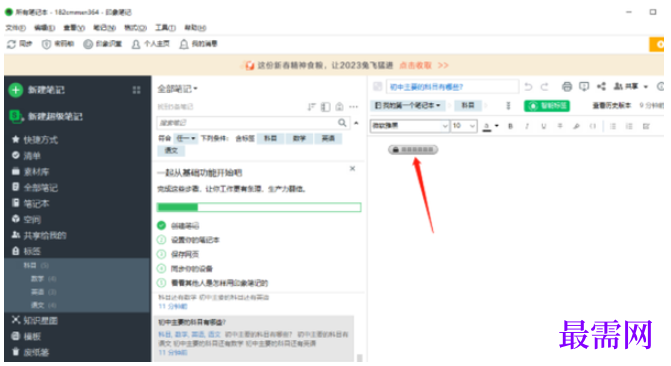
Task: Toggle italic formatting
Action: tap(527, 126)
